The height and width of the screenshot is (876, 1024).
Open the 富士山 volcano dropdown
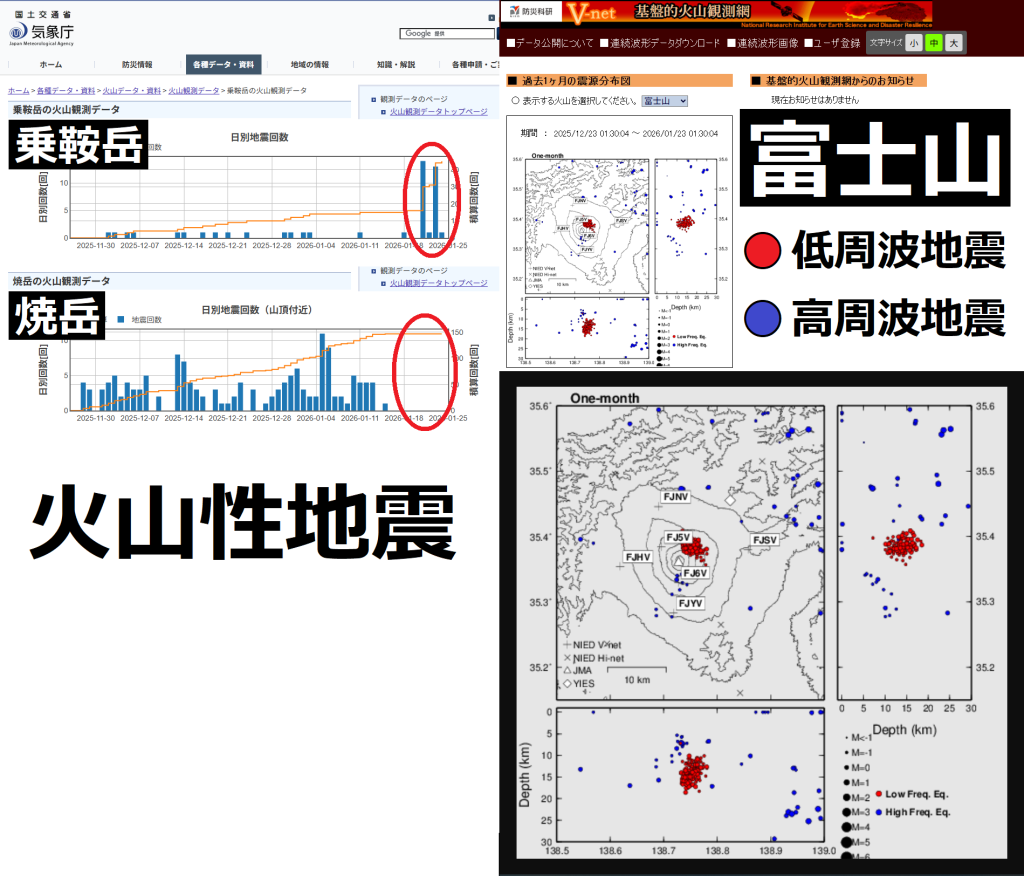pos(664,101)
